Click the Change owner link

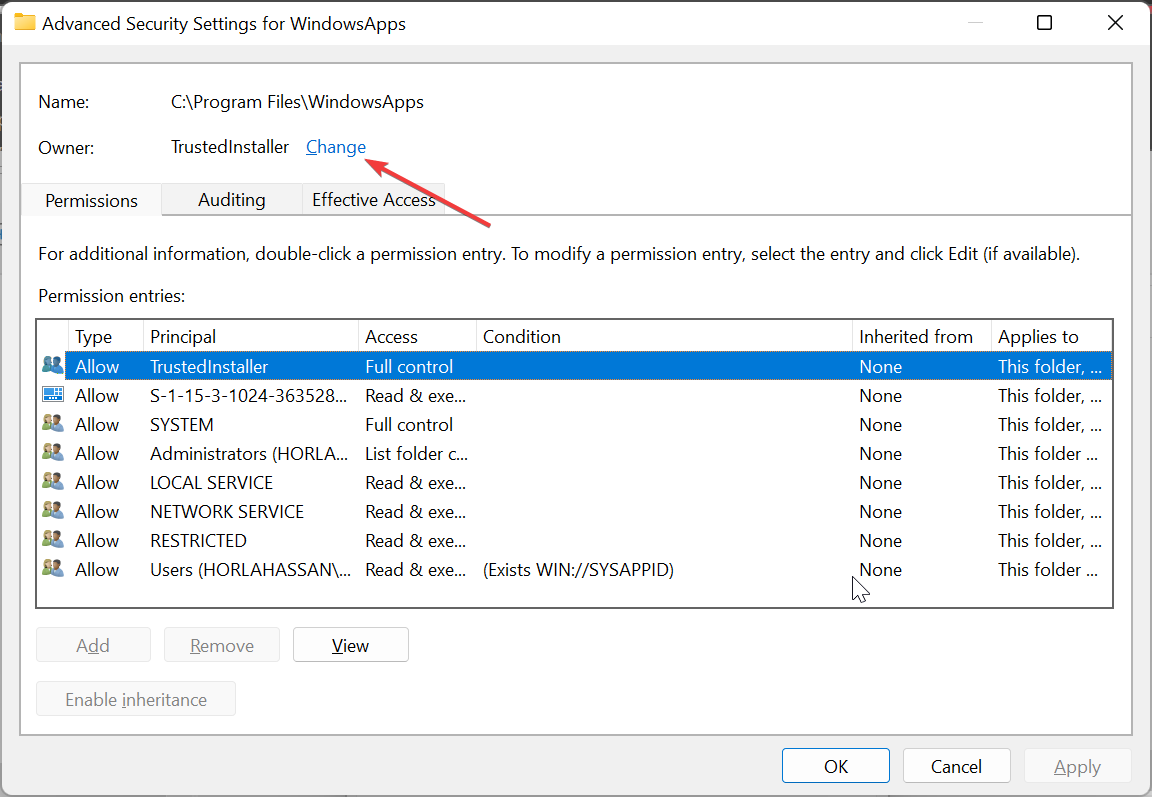coord(336,147)
